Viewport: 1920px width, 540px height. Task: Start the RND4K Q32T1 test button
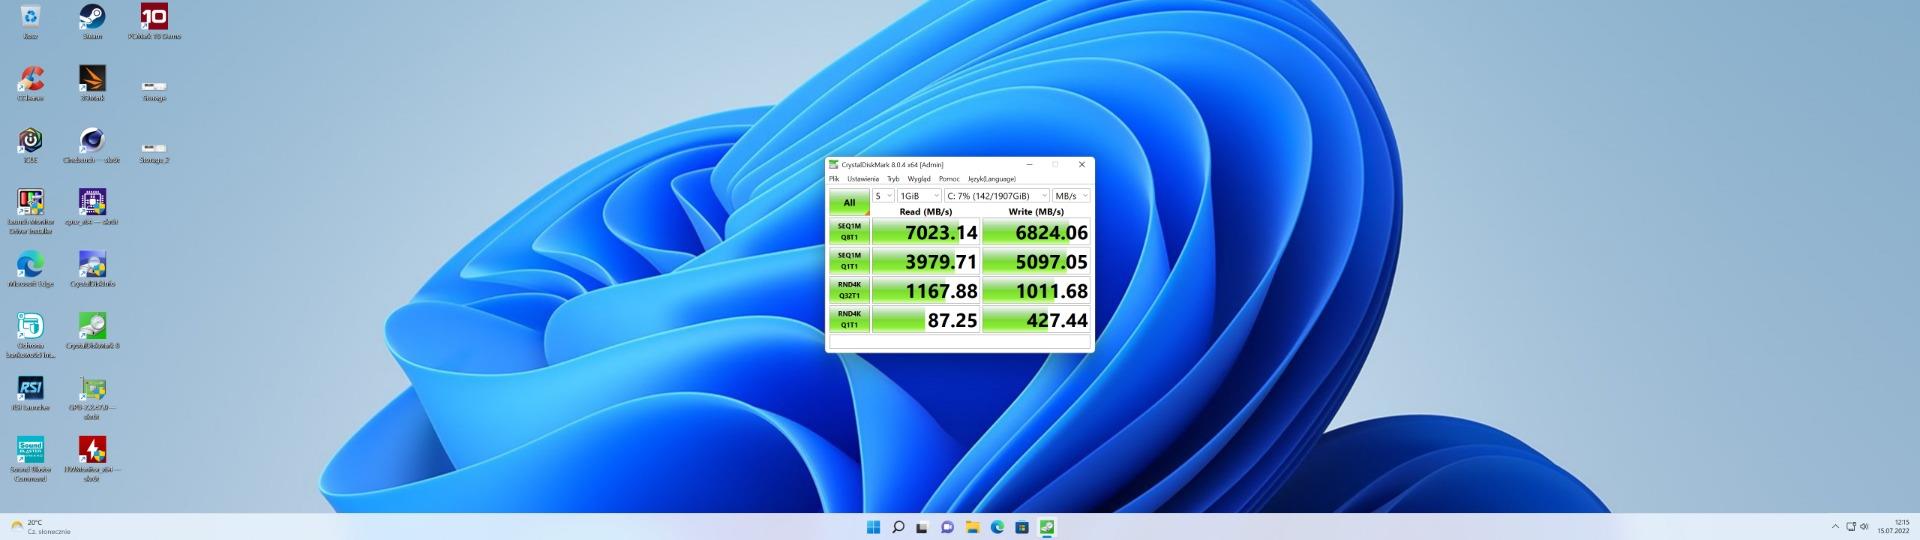849,291
